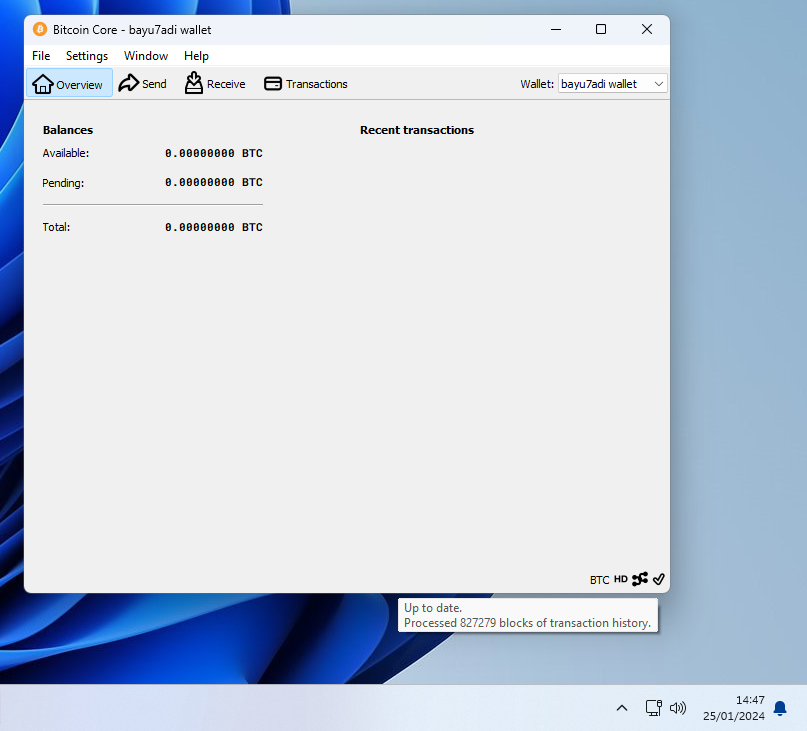Click the Recent transactions heading
The image size is (807, 731).
(417, 130)
